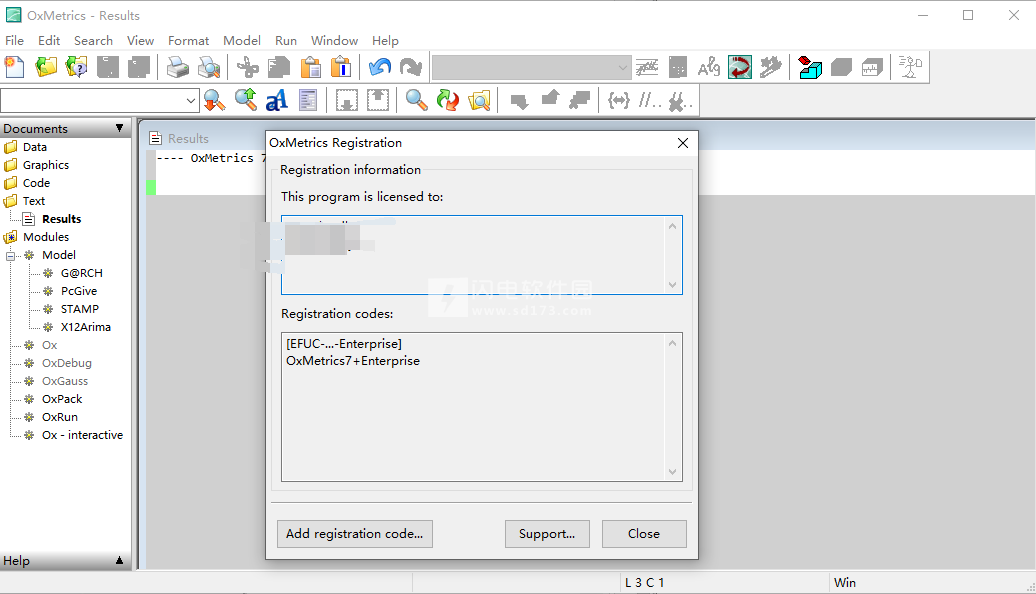
Task: Select the G@RCH module
Action: click(82, 273)
